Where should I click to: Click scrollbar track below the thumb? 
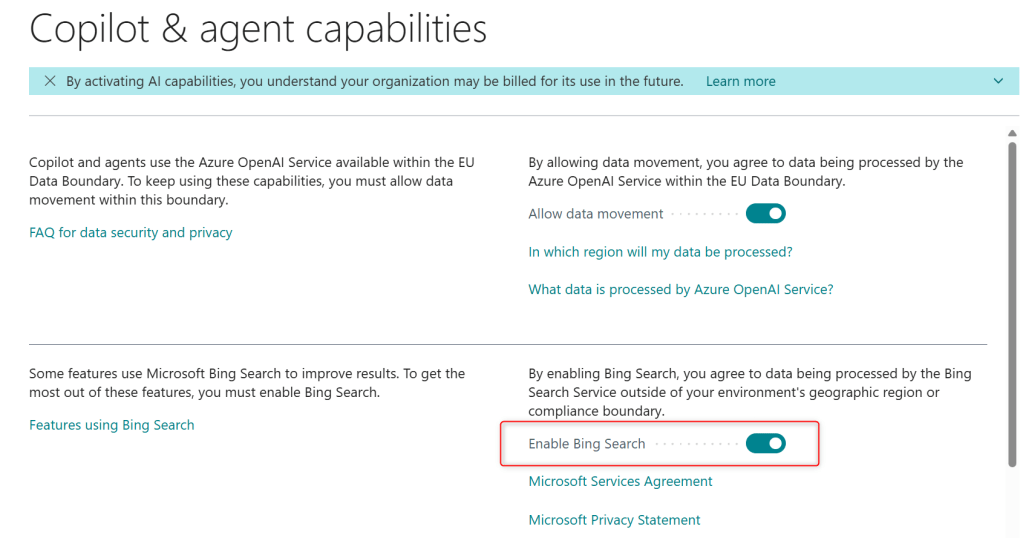point(1013,500)
